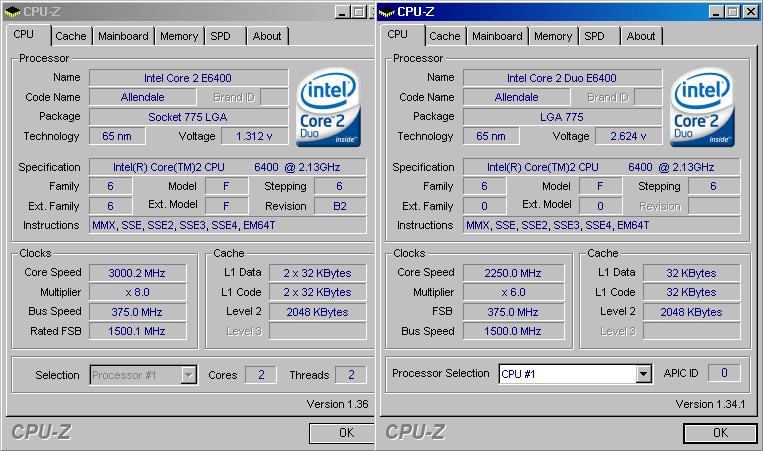Click FSB '375.0 MHz' in right window

click(513, 312)
